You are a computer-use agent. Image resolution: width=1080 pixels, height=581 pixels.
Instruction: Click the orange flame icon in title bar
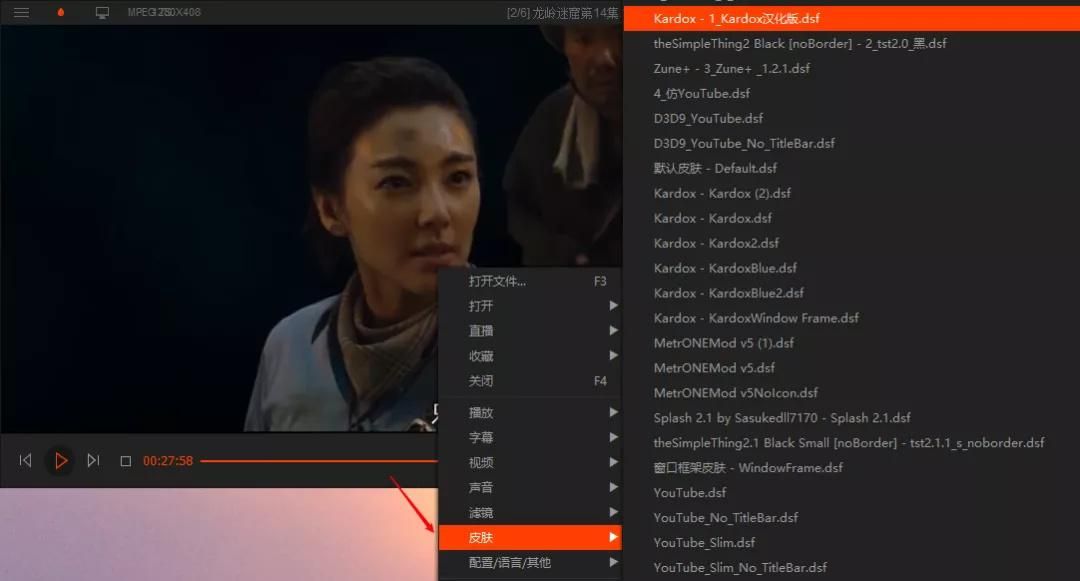point(61,13)
